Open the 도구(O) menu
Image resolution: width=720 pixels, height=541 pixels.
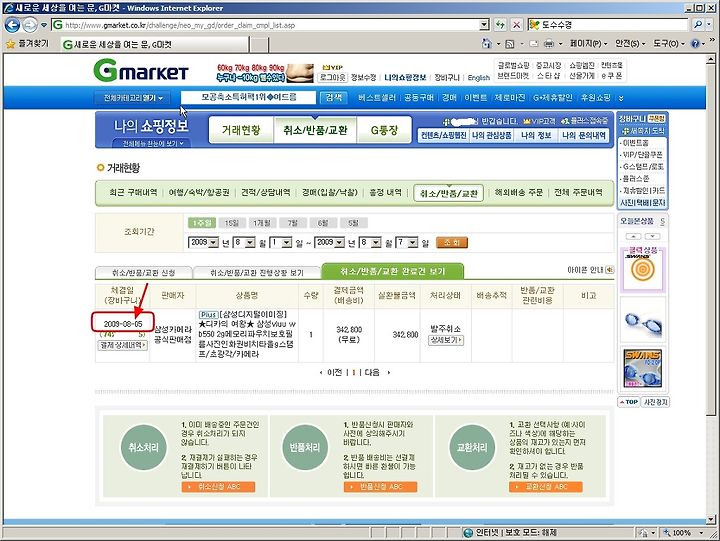pos(669,44)
